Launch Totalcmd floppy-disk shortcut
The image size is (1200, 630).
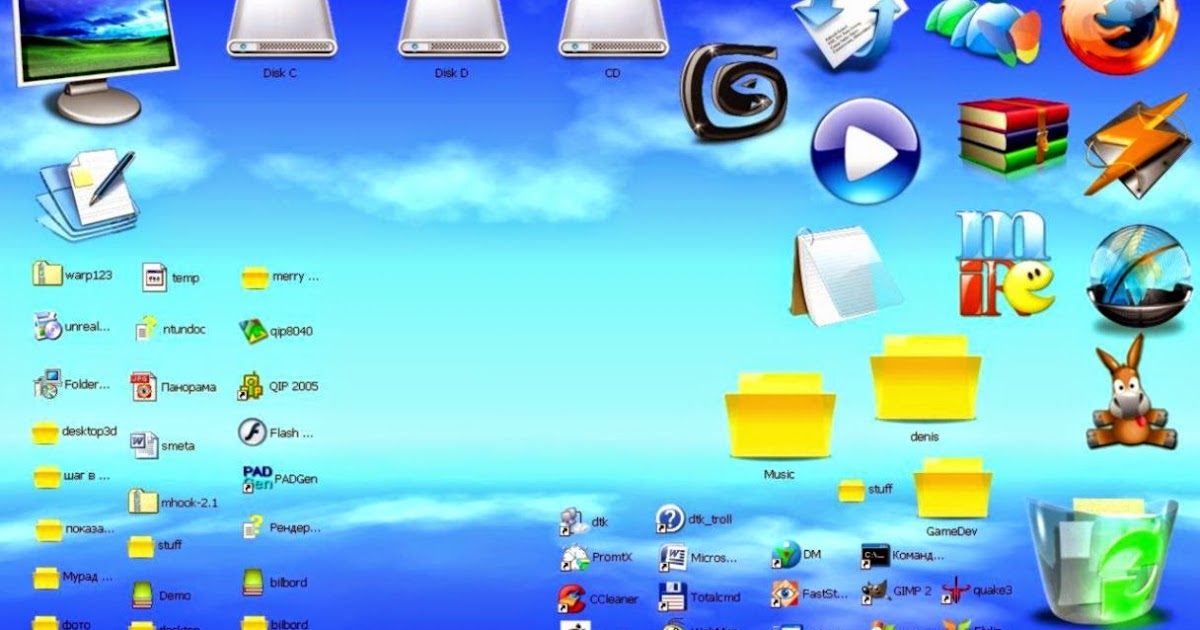[x=672, y=596]
